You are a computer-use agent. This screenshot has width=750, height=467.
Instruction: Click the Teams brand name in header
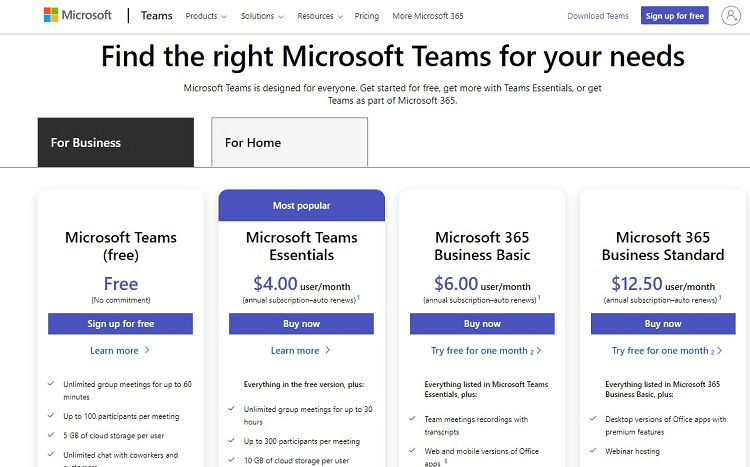click(x=156, y=17)
